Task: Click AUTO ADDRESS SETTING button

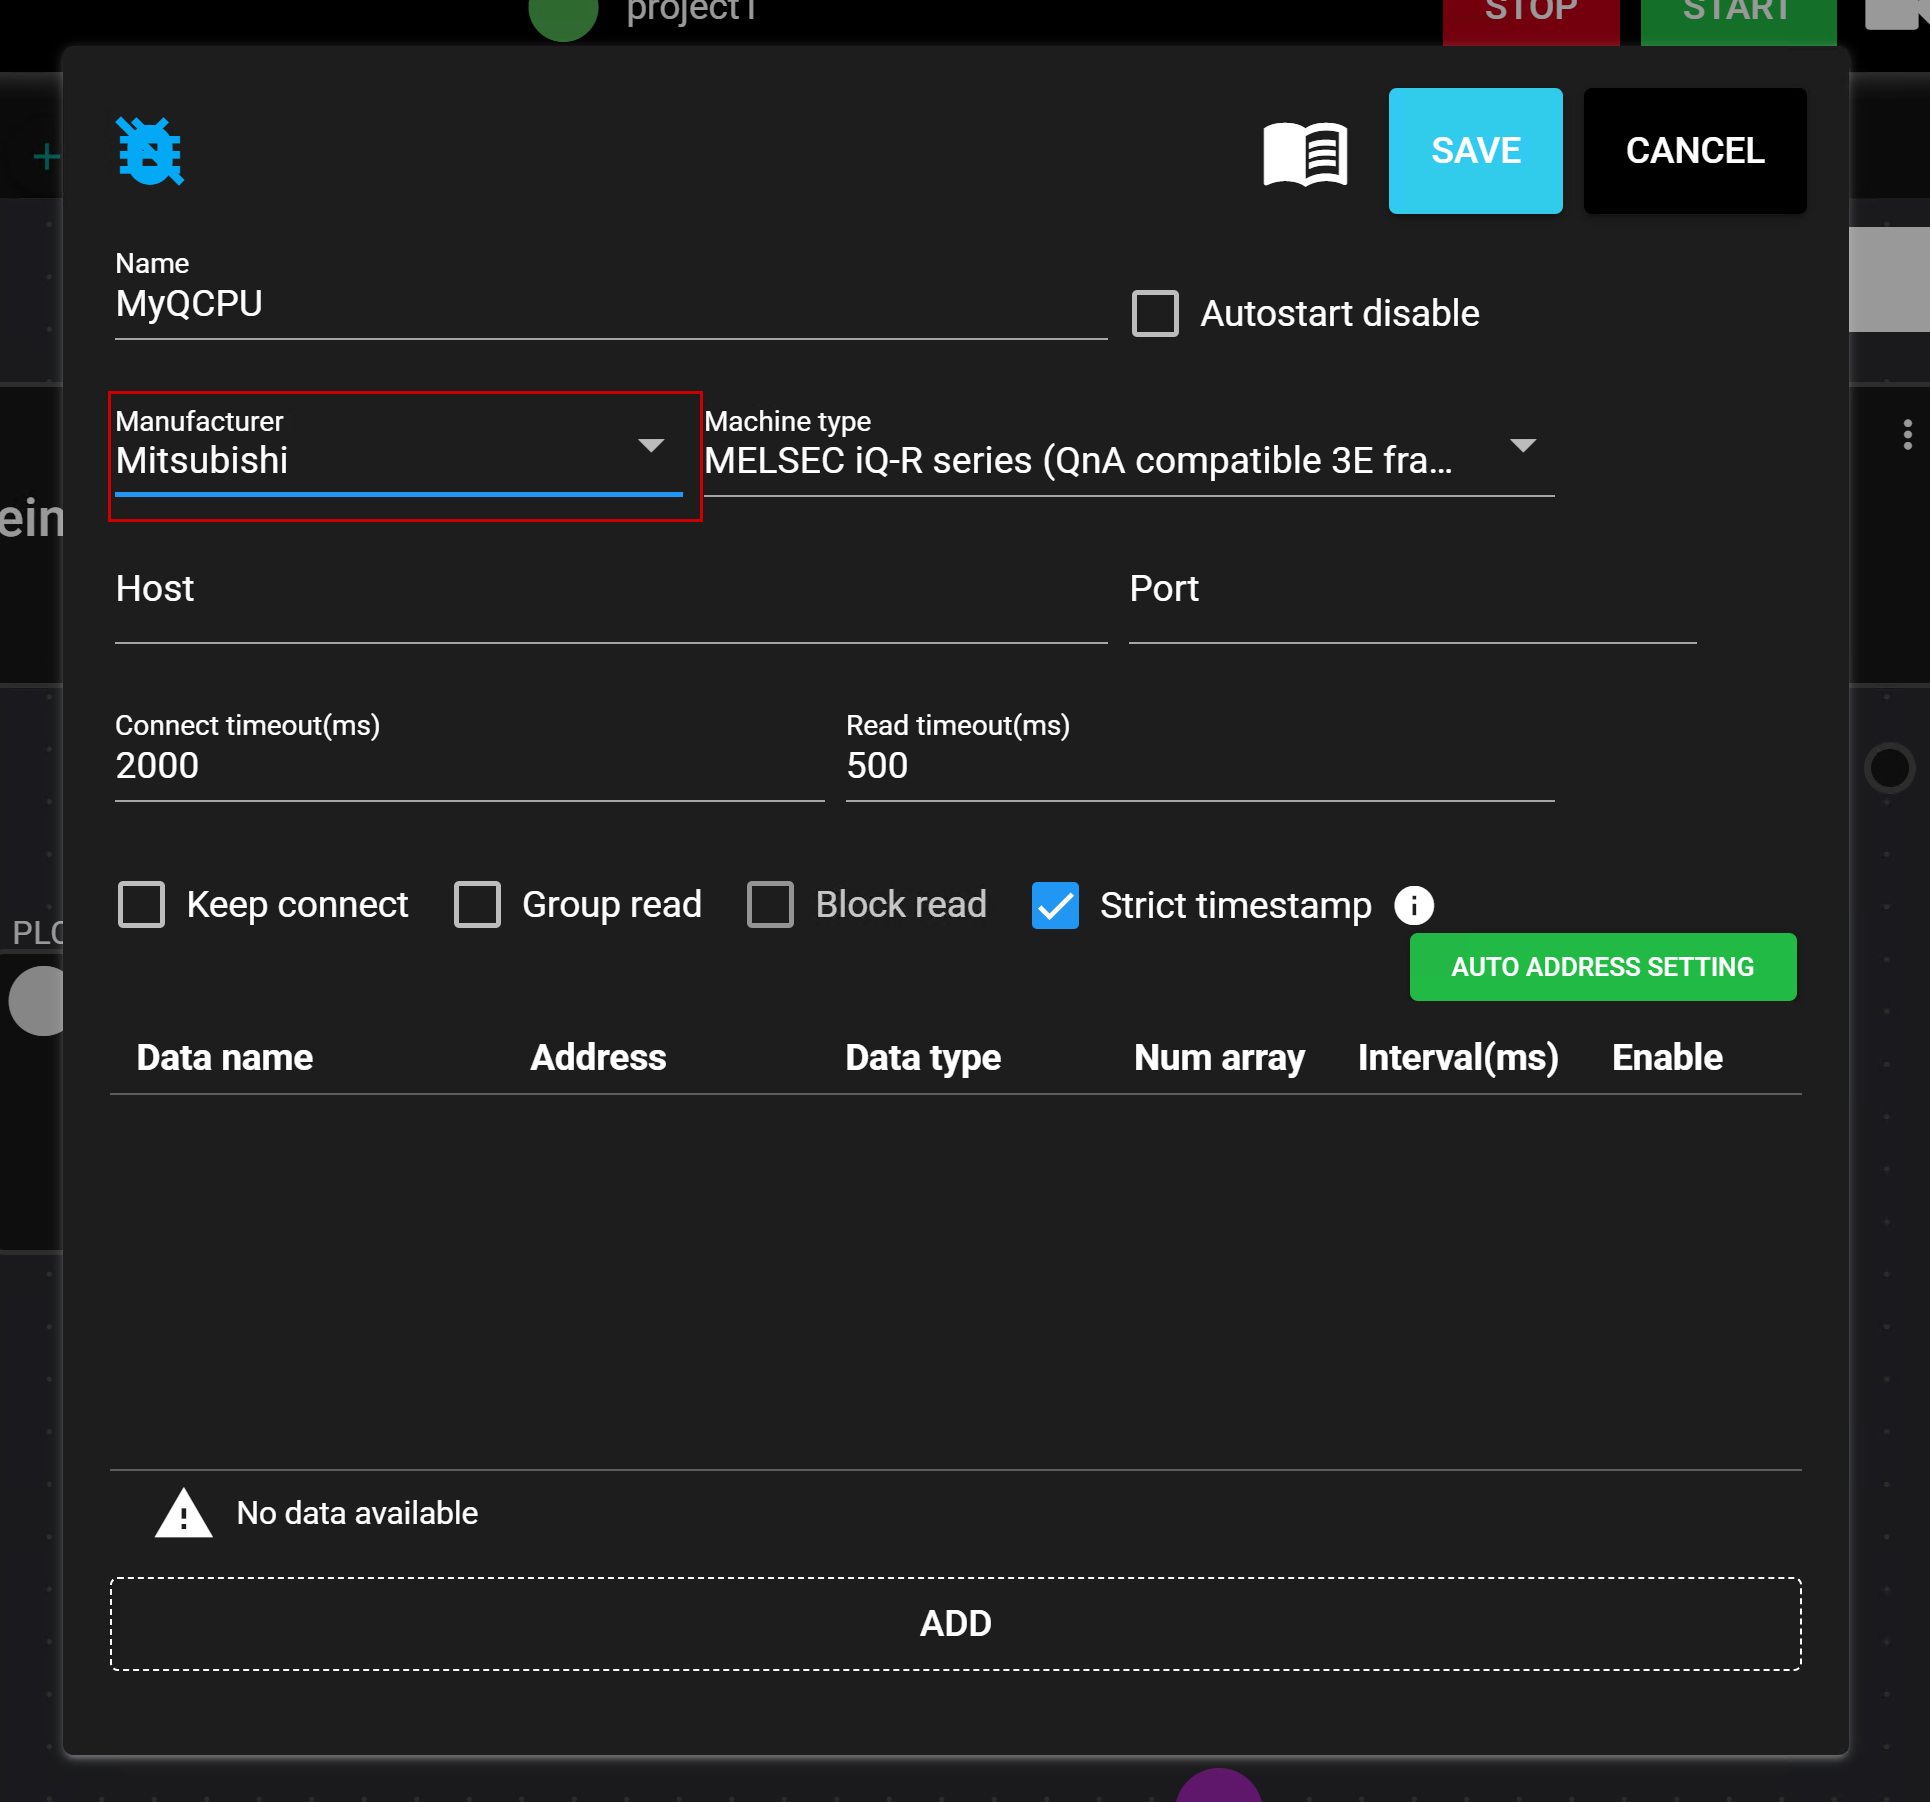Action: (x=1602, y=967)
